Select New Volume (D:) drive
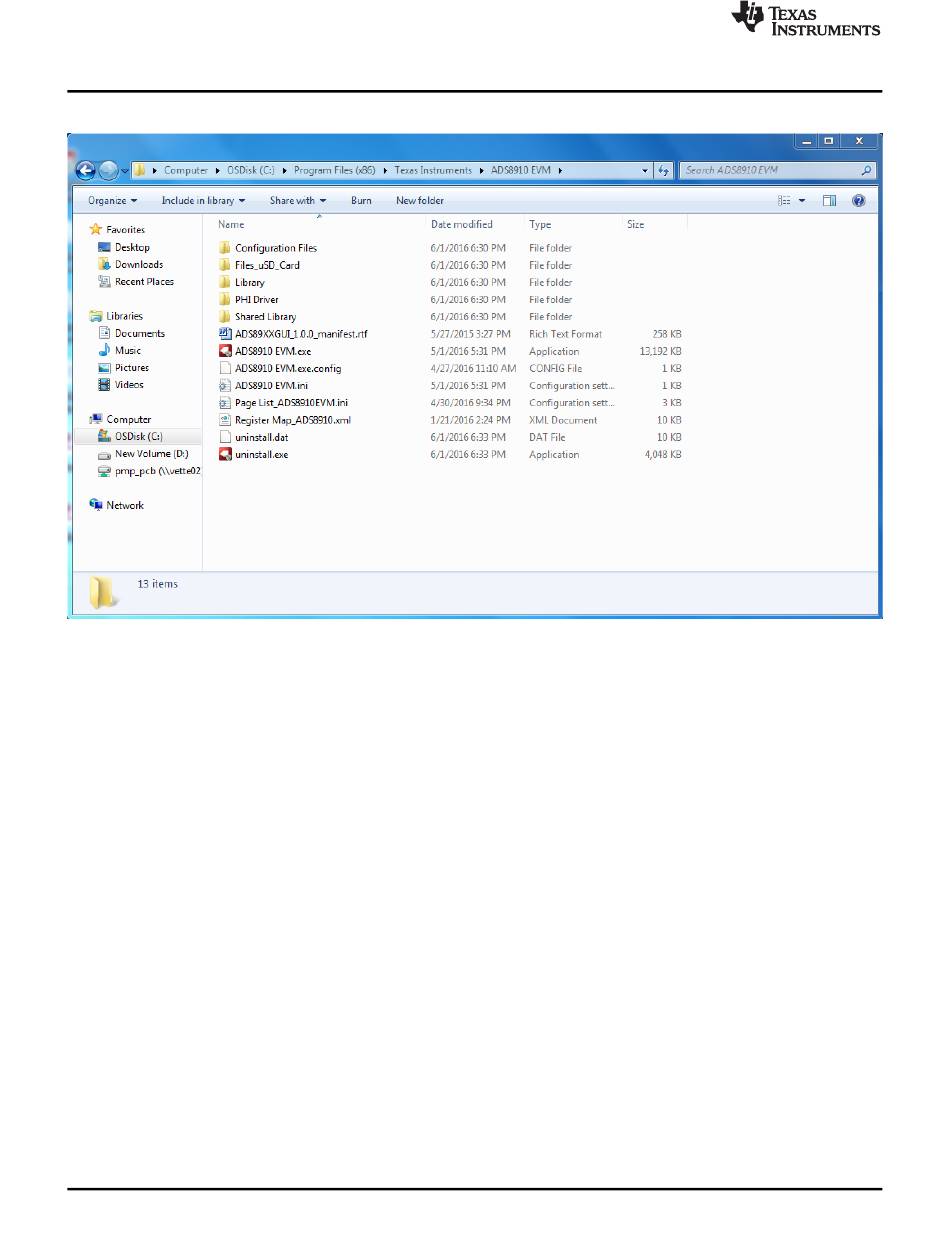The width and height of the screenshot is (950, 1241). (151, 454)
